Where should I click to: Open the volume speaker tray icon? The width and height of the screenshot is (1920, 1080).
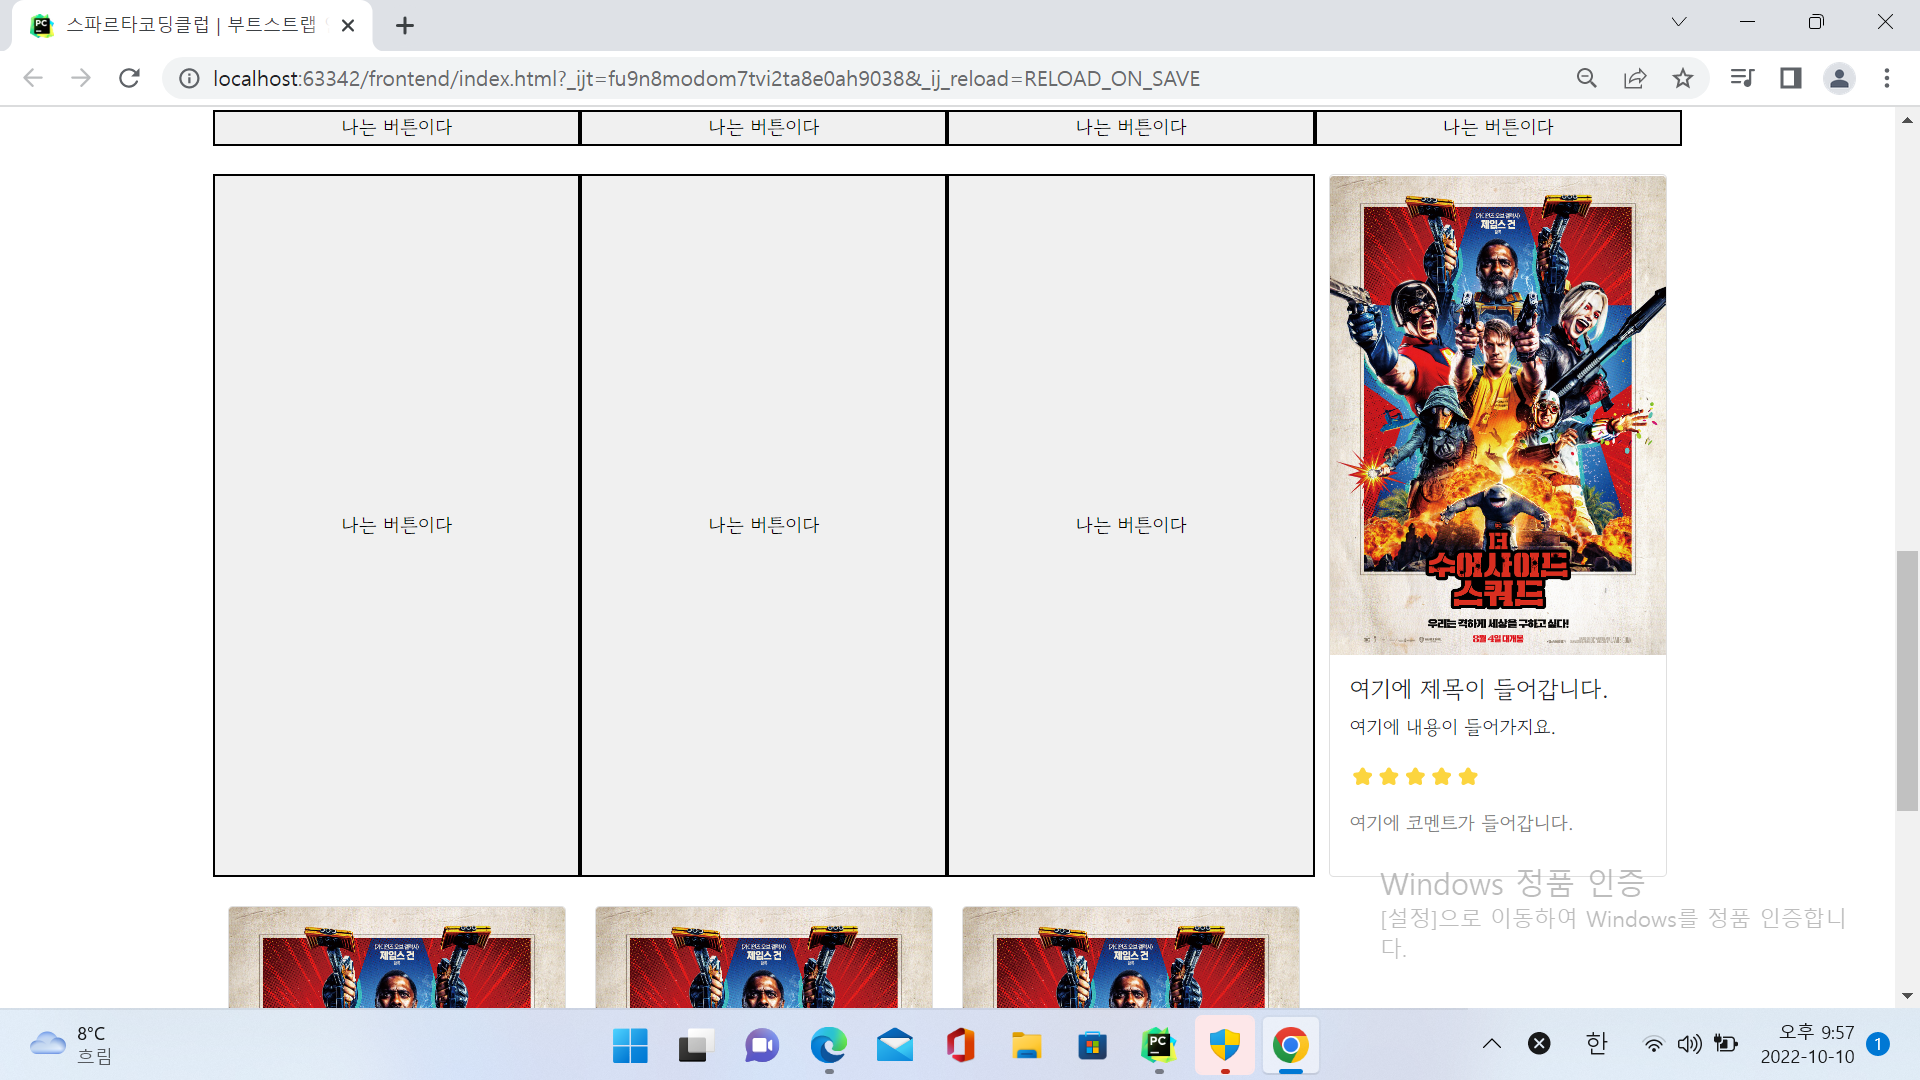tap(1689, 1045)
